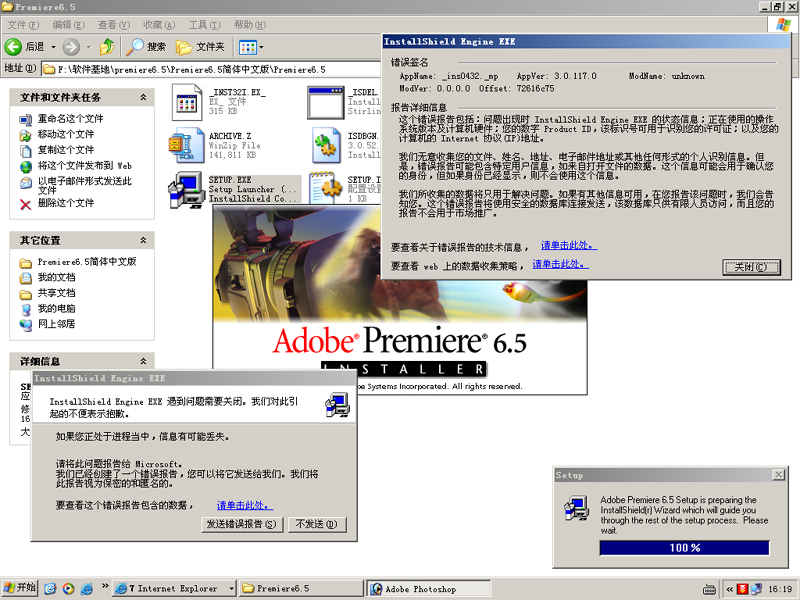Click the media player quick launch icon
This screenshot has height=600, width=800.
[x=68, y=588]
